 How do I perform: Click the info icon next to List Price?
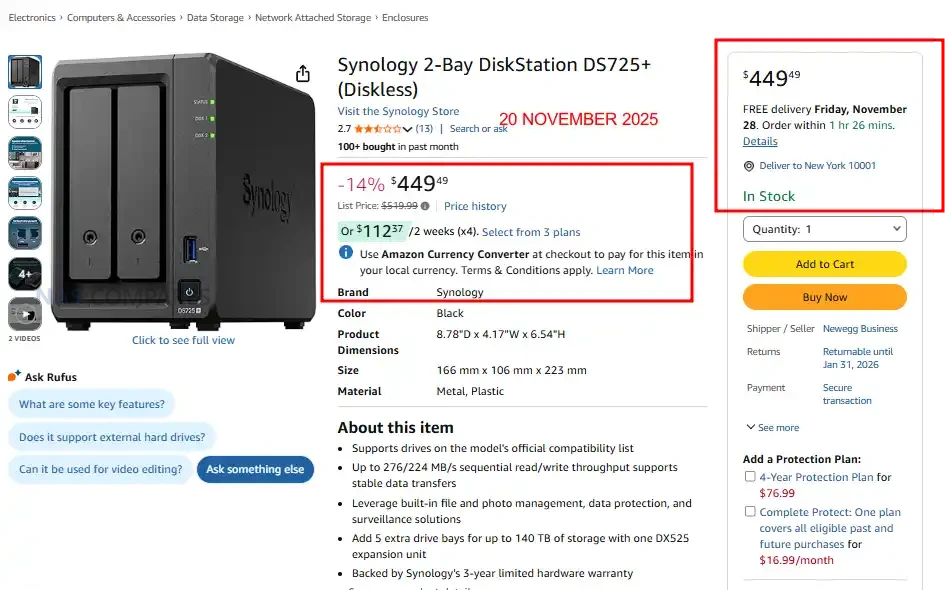tap(425, 206)
